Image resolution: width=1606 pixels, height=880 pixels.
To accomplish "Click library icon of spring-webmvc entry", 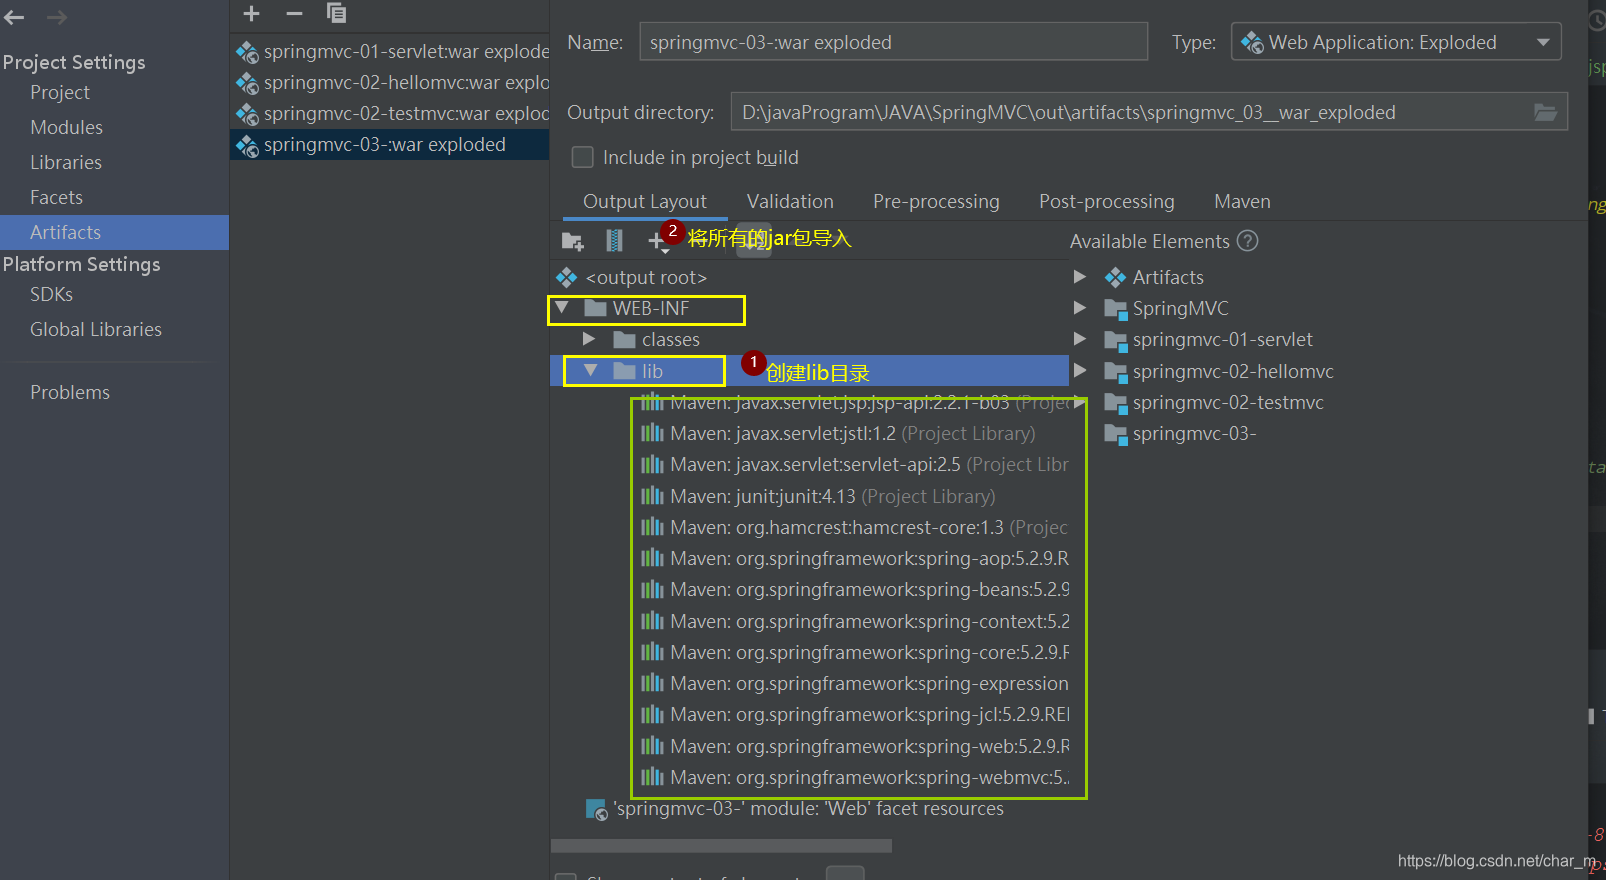I will point(653,777).
